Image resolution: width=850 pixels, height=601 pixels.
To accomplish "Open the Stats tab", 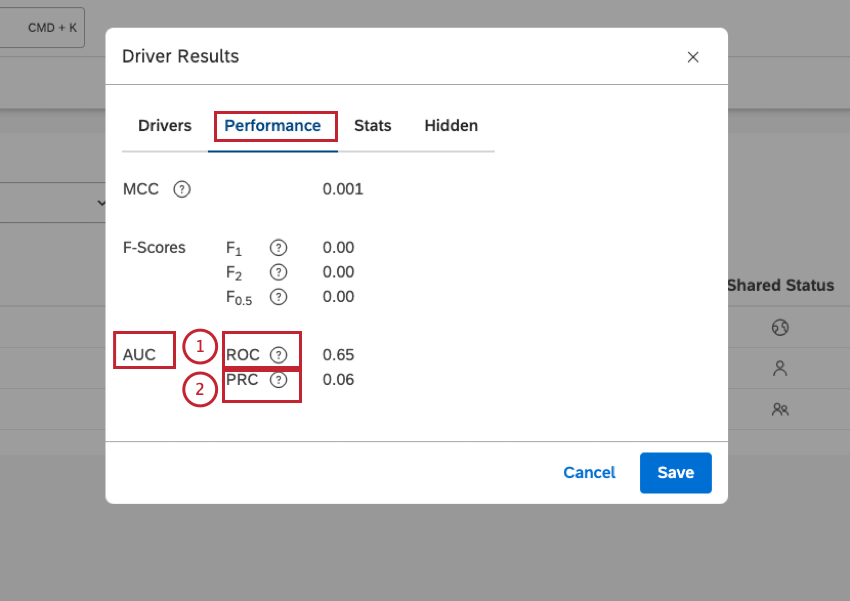I will pos(373,126).
